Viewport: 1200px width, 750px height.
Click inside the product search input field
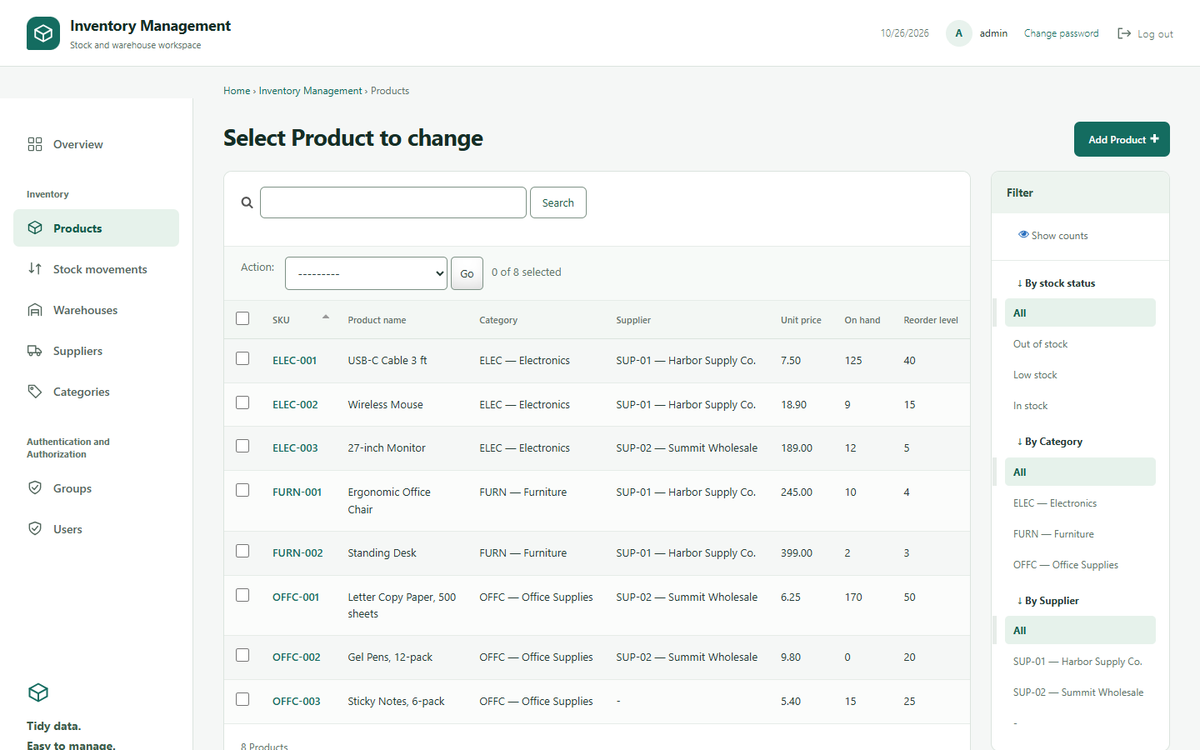point(393,202)
